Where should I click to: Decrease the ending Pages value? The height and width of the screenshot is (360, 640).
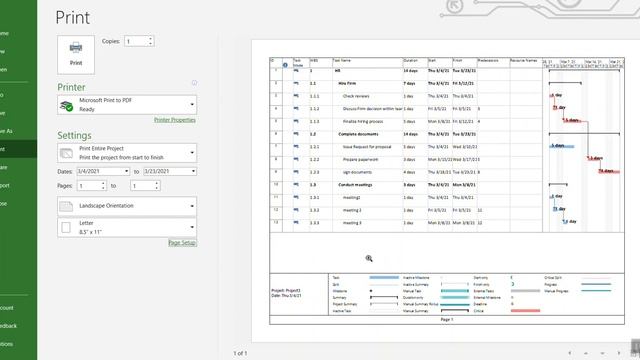tap(157, 188)
